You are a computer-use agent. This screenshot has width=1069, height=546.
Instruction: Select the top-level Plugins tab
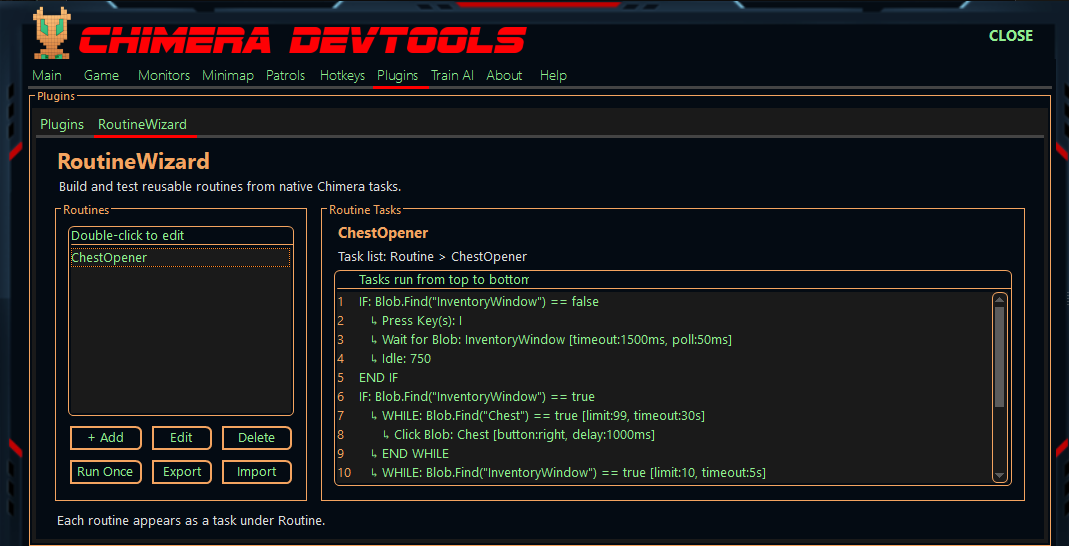coord(397,76)
